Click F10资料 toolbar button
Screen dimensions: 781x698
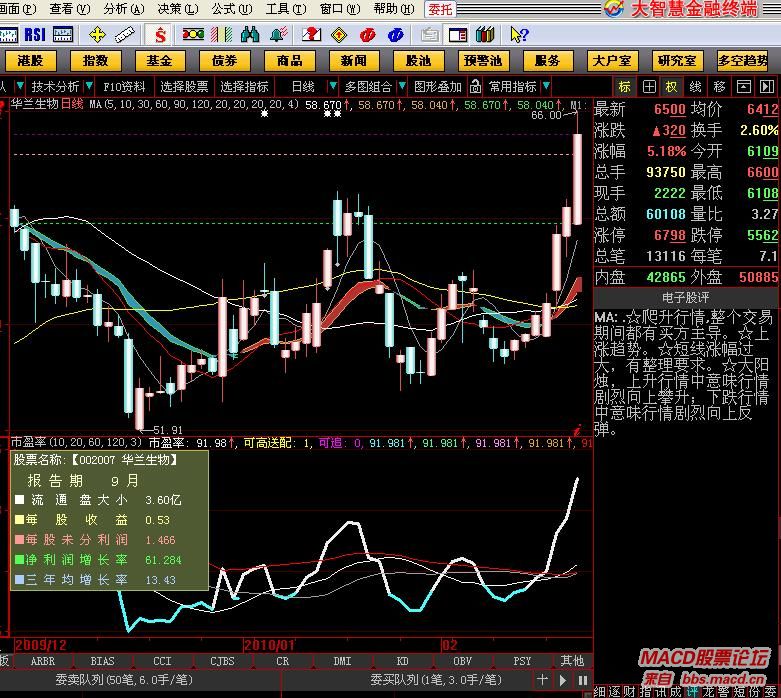(125, 87)
